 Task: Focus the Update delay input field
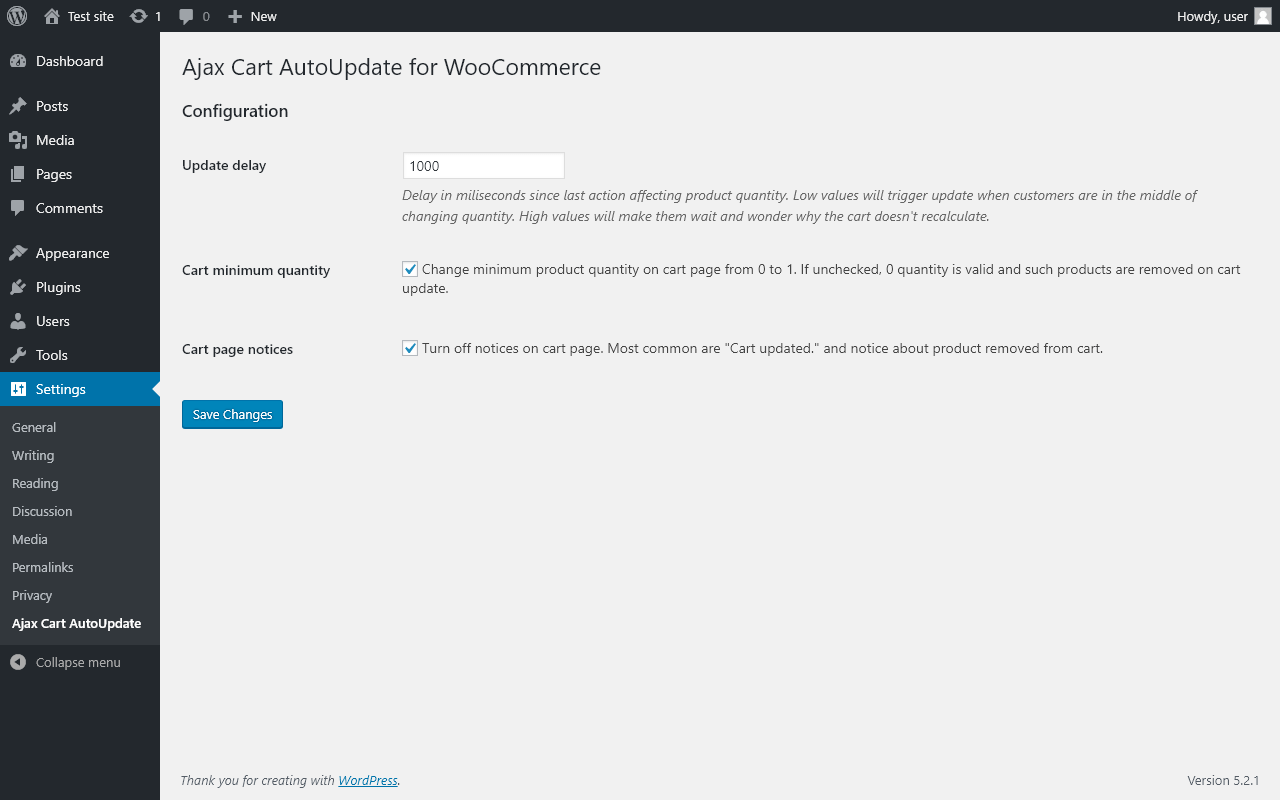[x=484, y=166]
